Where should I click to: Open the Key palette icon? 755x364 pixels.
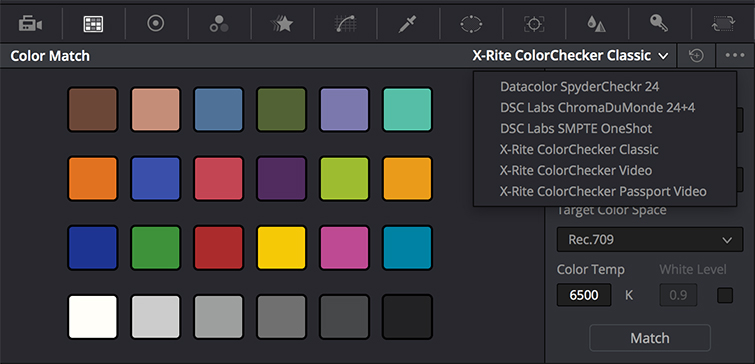(659, 23)
